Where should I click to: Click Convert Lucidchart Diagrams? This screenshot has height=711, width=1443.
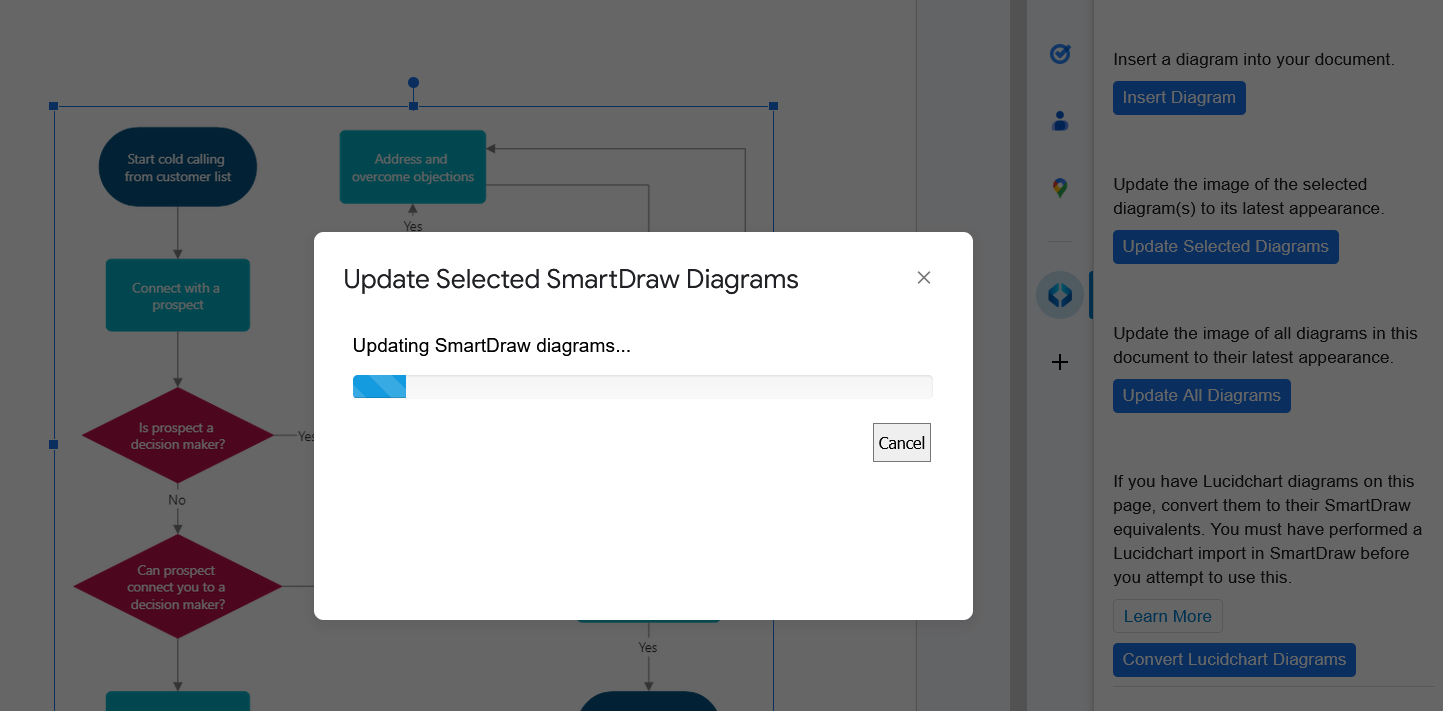[x=1234, y=659]
